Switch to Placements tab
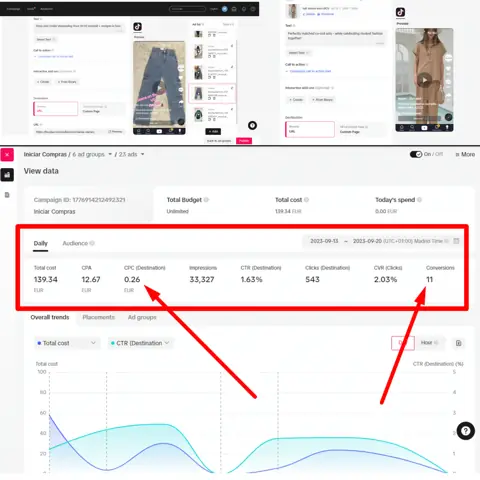Screen dimensions: 480x480 [x=98, y=317]
